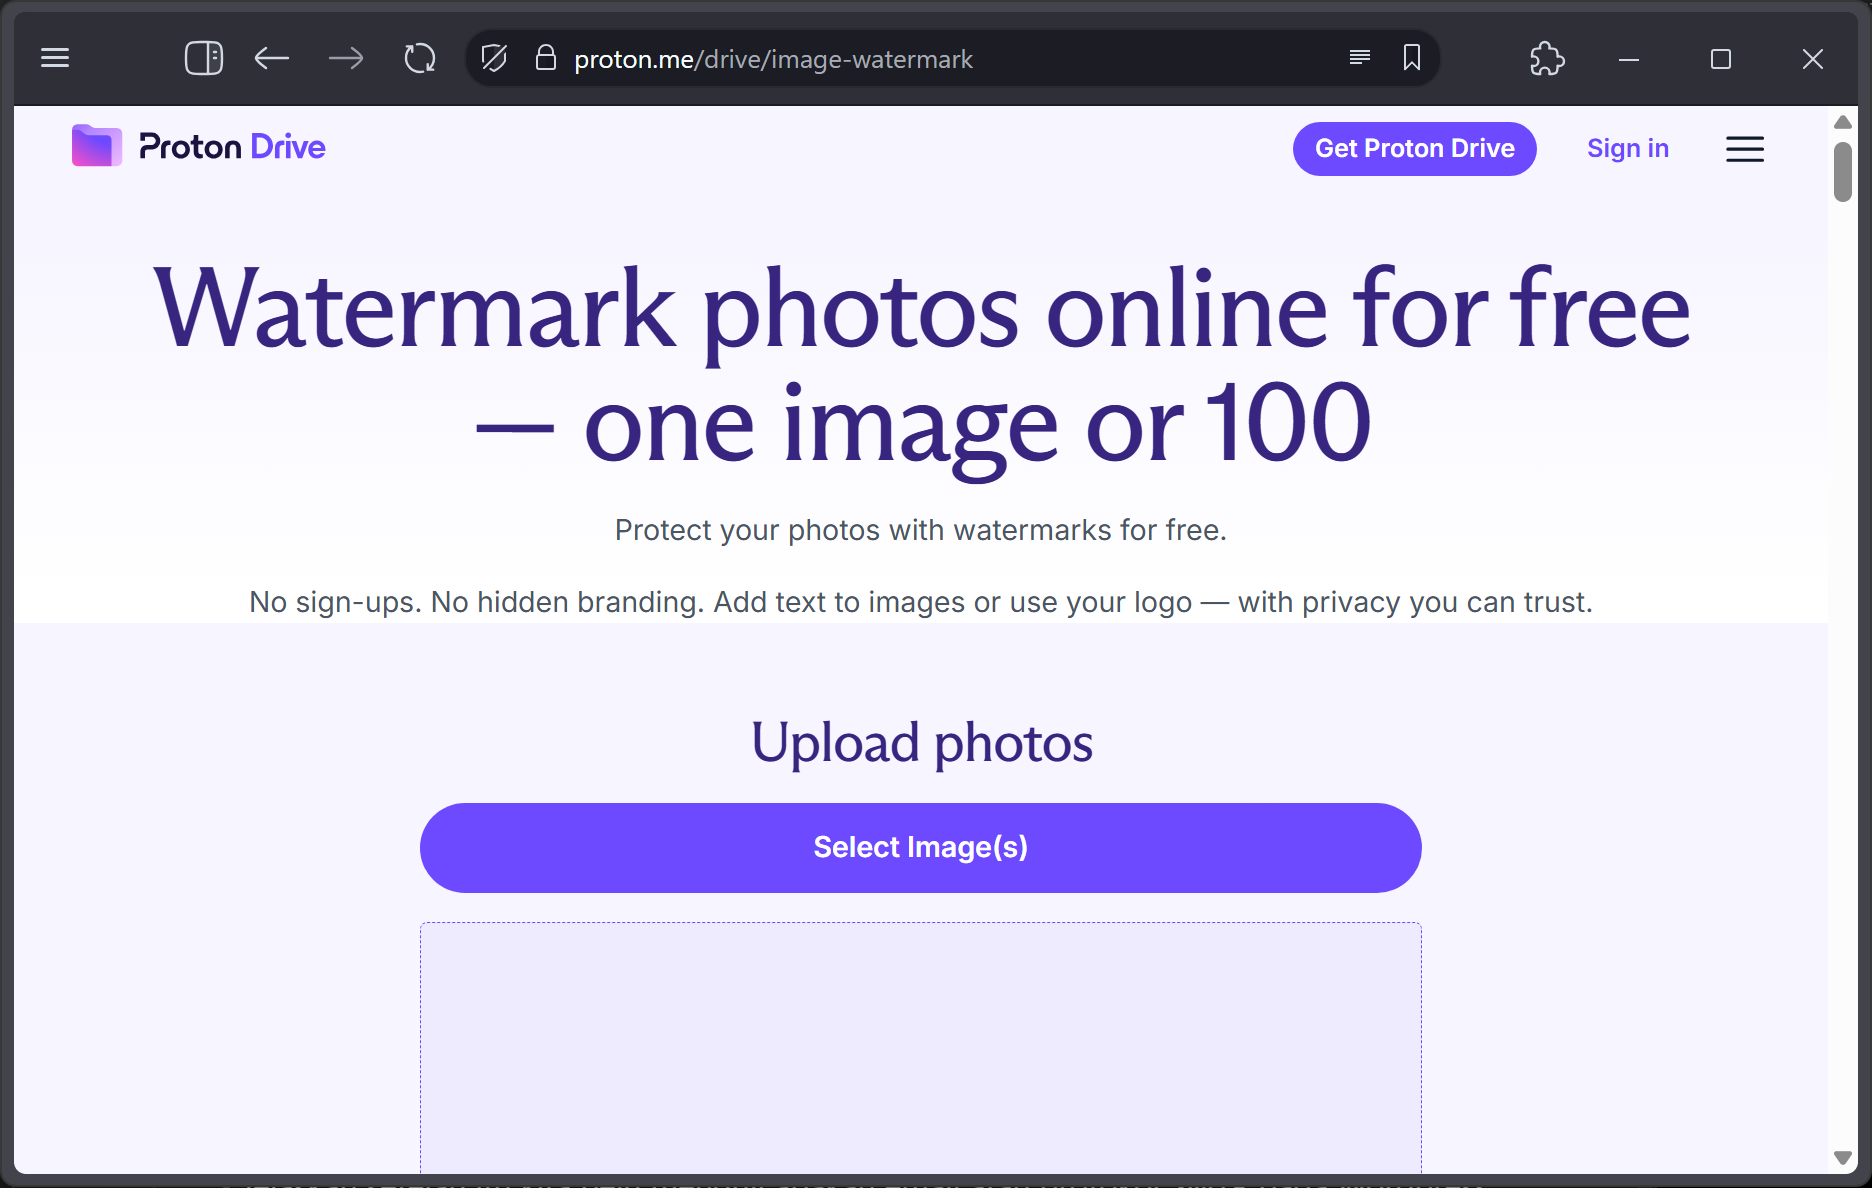Viewport: 1872px width, 1188px height.
Task: Minimize the browser window
Action: (1629, 59)
